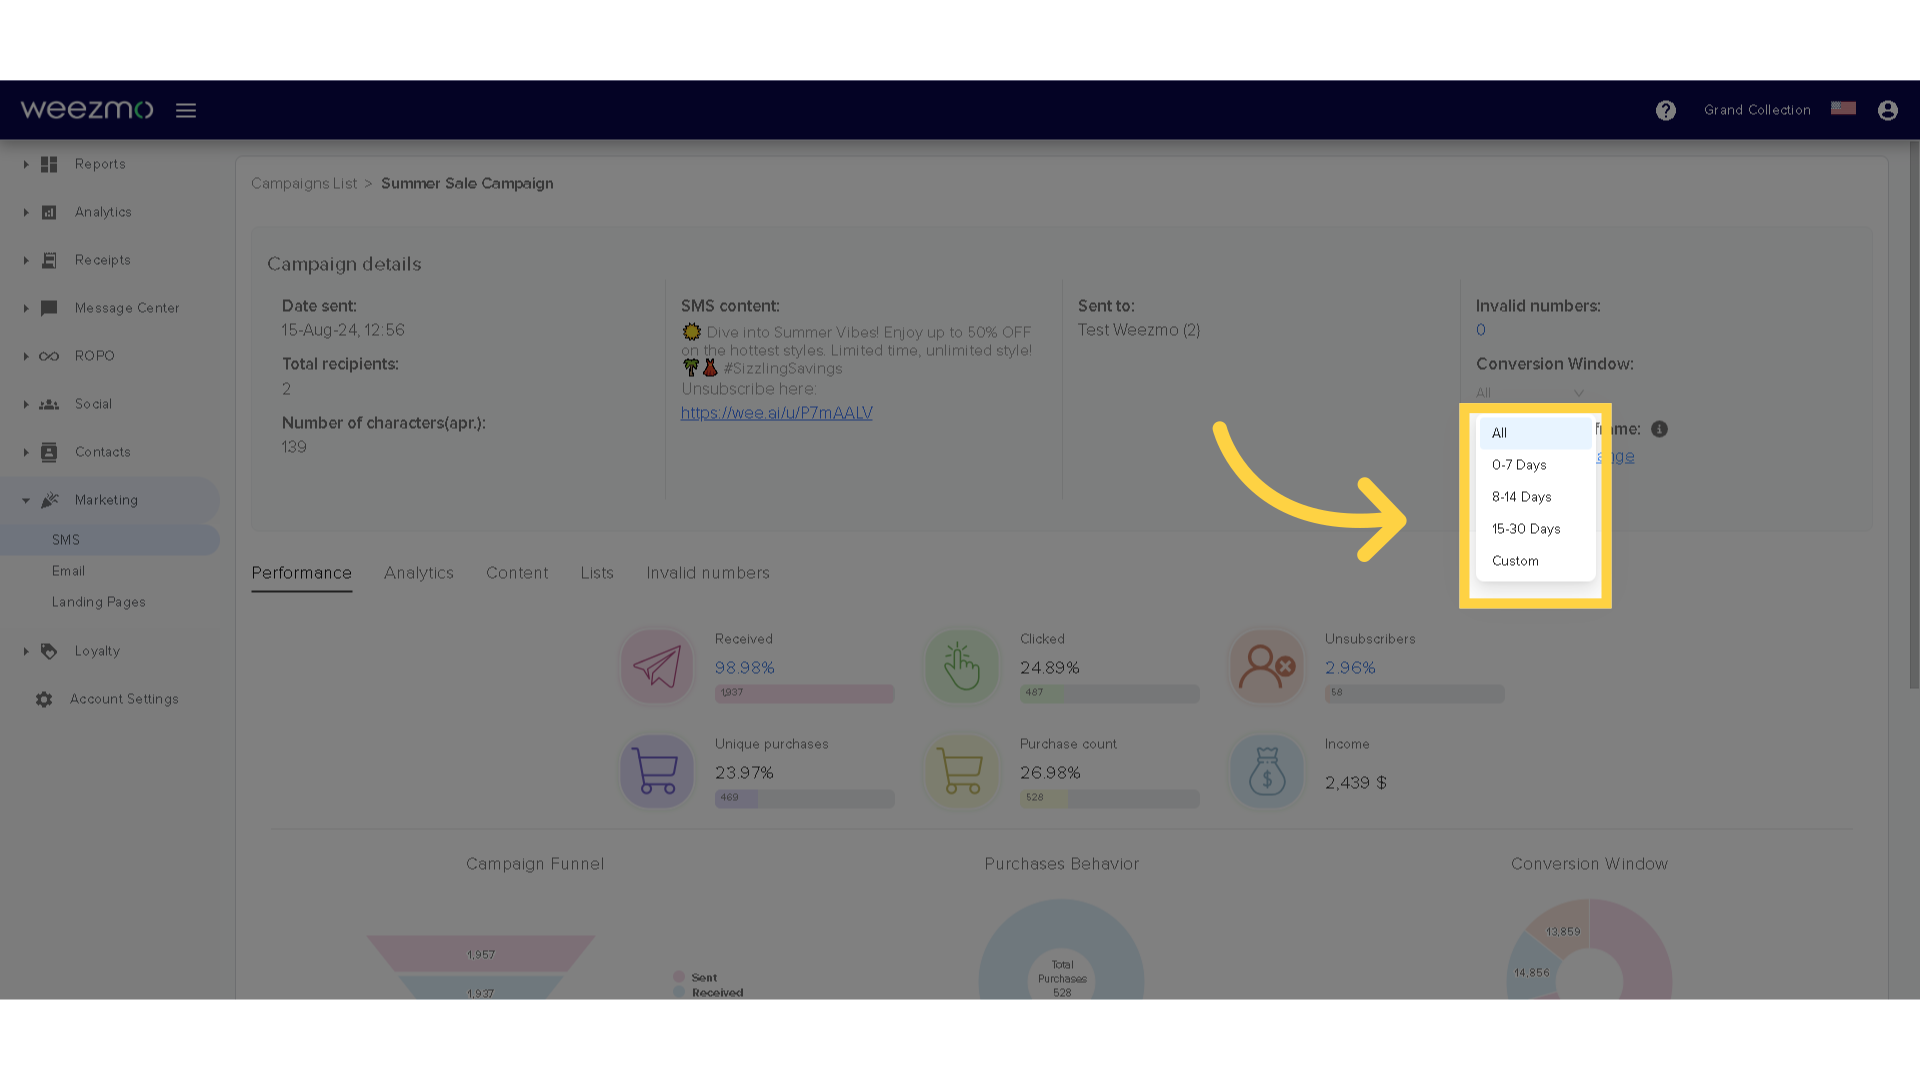Click the Conversion Window donut chart
The width and height of the screenshot is (1920, 1080).
pos(1589,950)
